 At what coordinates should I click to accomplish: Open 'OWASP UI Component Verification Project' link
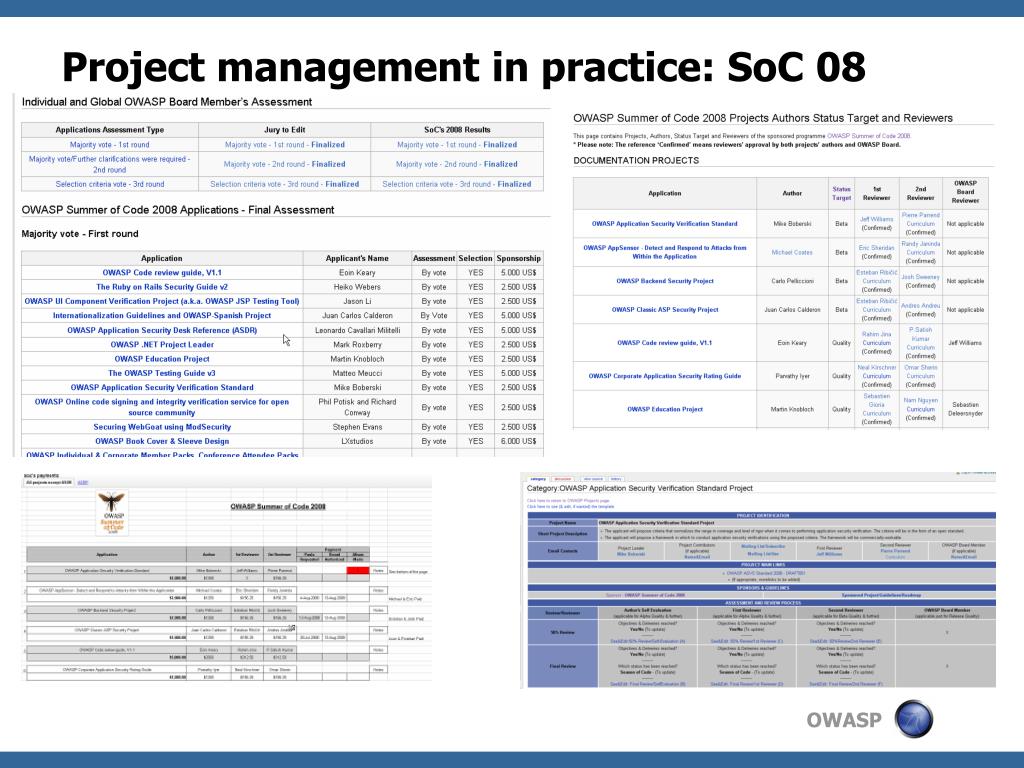point(162,301)
